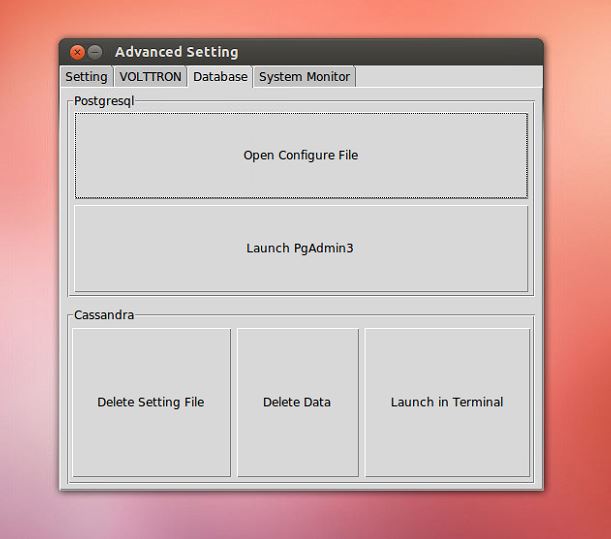Switch to the Setting tab
611x539 pixels.
click(x=87, y=77)
